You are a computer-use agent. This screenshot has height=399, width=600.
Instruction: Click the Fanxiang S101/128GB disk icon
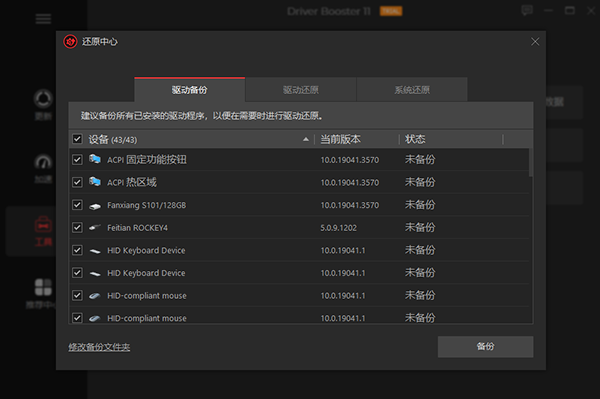pos(95,206)
